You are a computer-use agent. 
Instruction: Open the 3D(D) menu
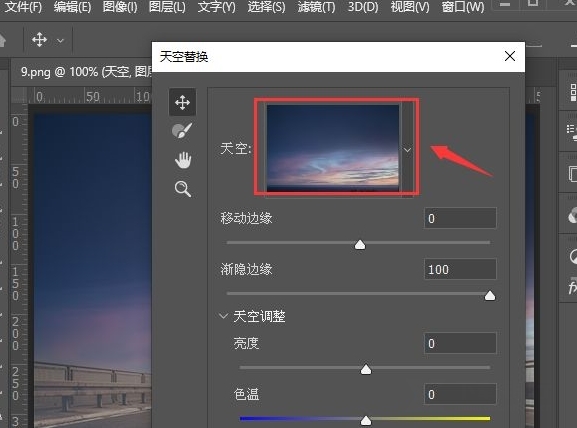pos(363,7)
